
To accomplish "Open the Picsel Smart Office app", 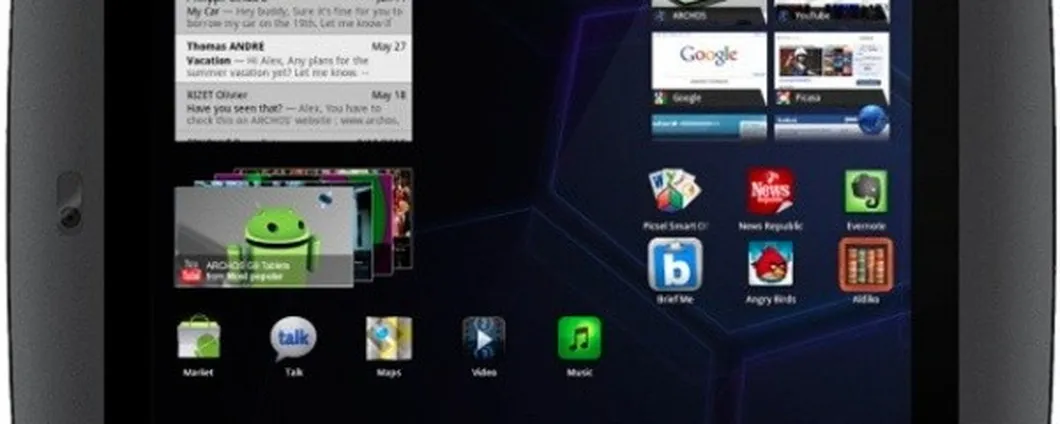I will 674,191.
